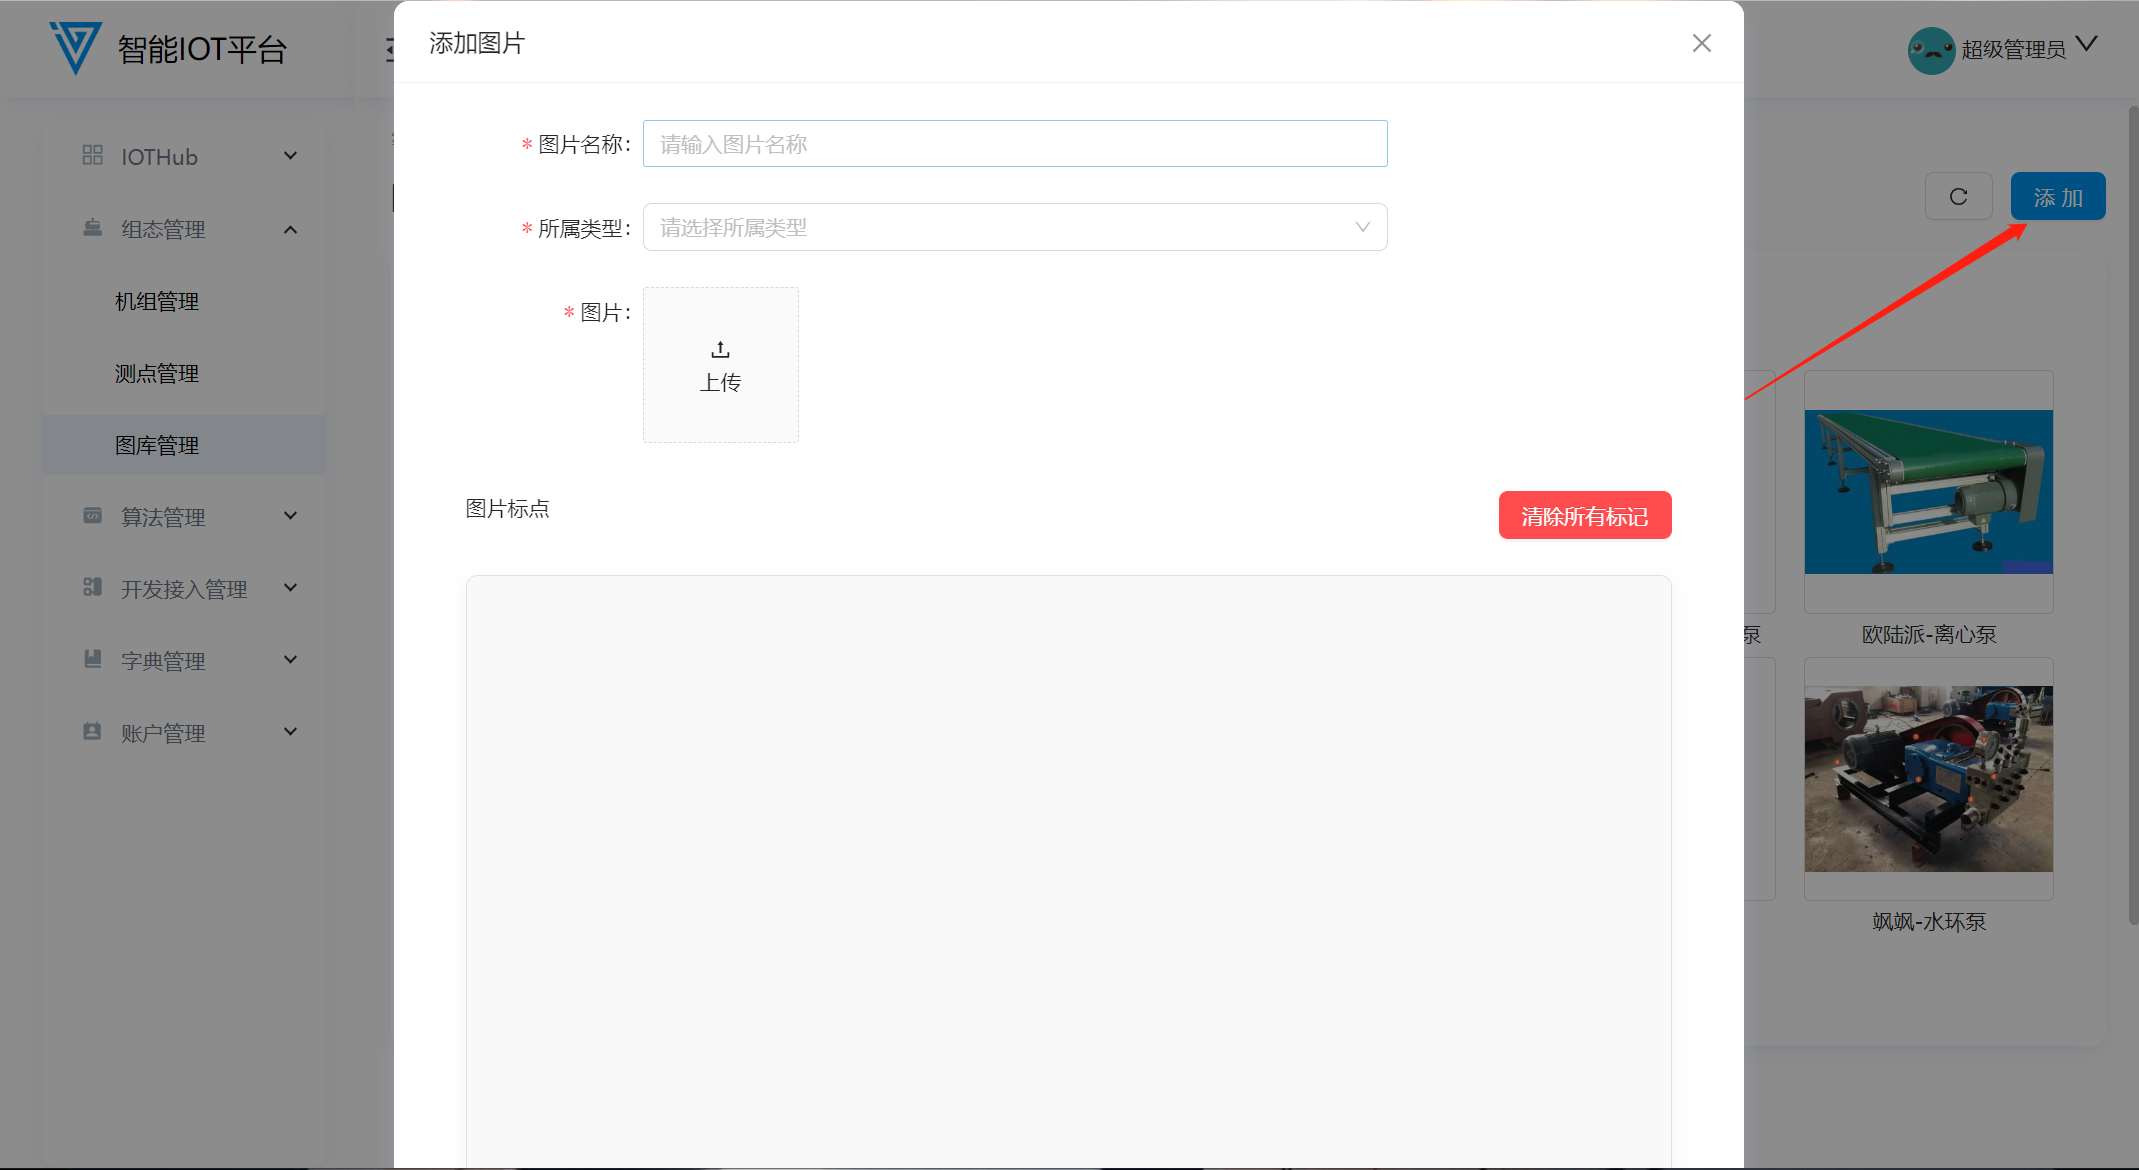Click the 账户管理 sidebar icon
2139x1170 pixels.
point(93,732)
